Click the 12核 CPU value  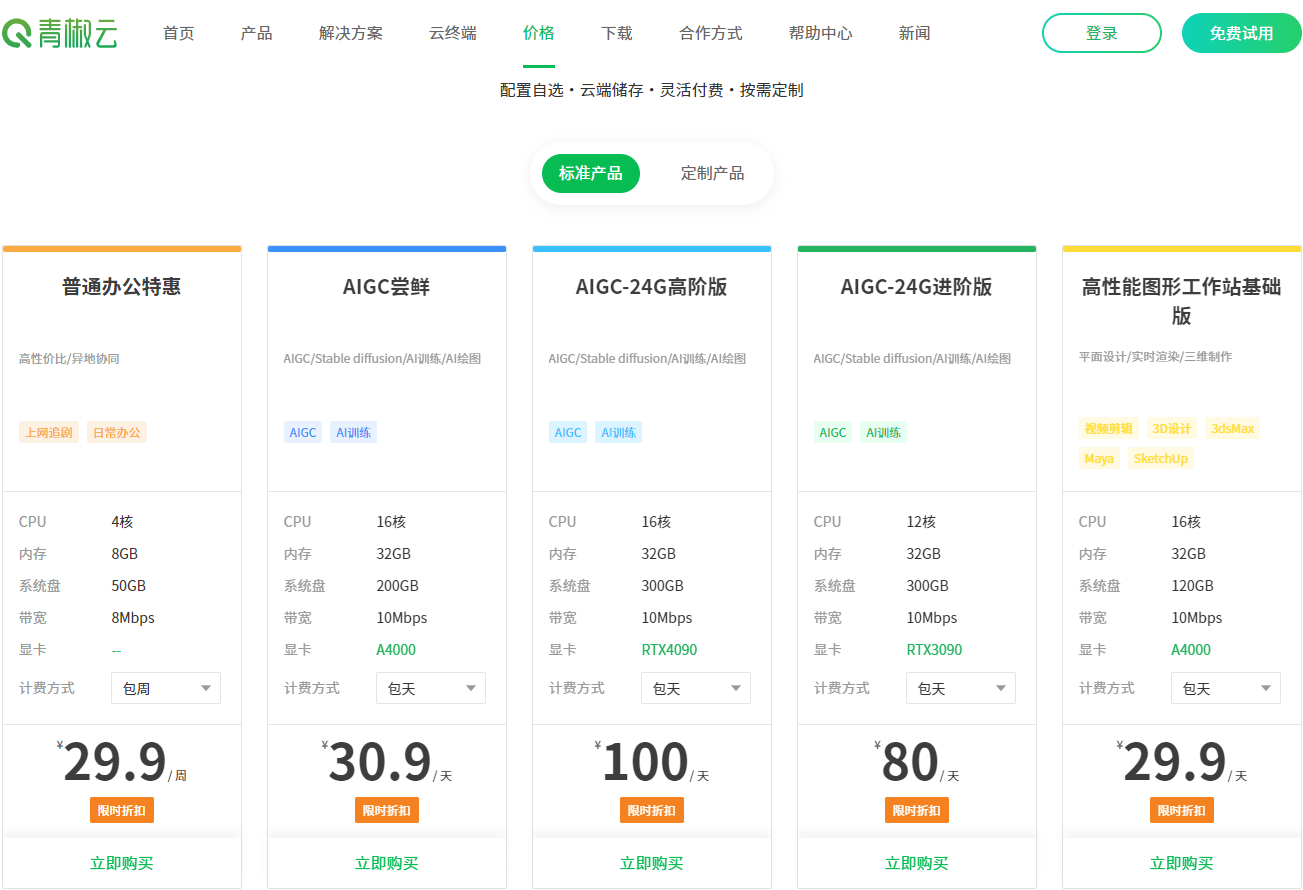click(921, 522)
